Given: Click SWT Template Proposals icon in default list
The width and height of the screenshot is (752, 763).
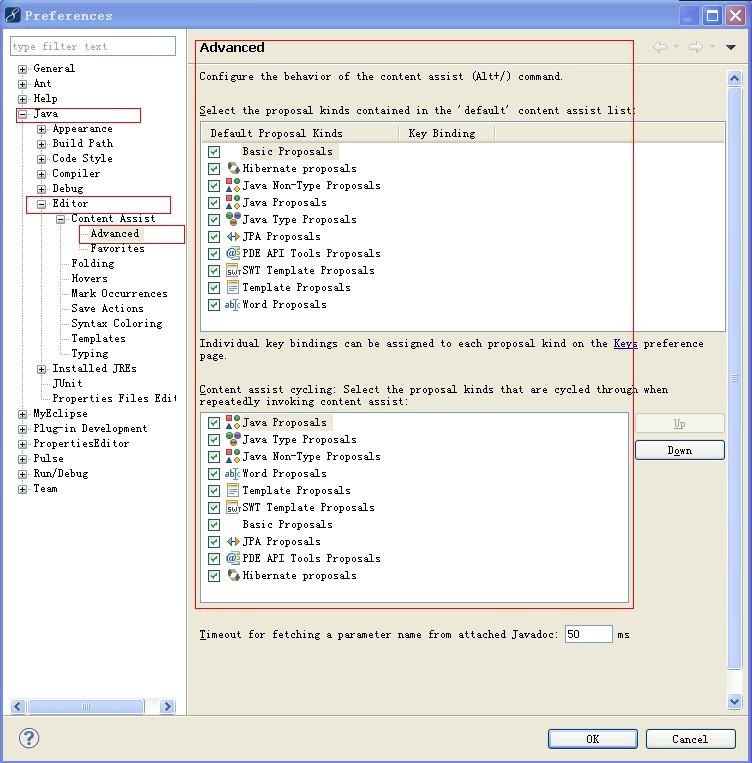Looking at the screenshot, I should [233, 271].
